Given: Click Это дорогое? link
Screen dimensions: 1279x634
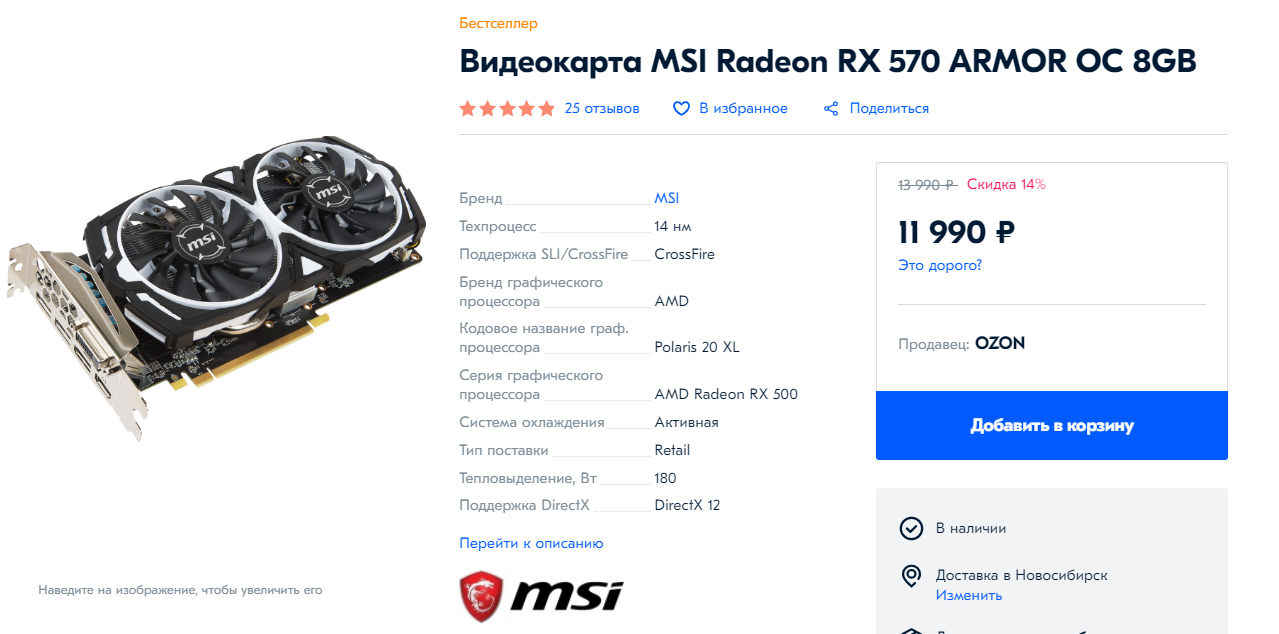Looking at the screenshot, I should [x=940, y=265].
